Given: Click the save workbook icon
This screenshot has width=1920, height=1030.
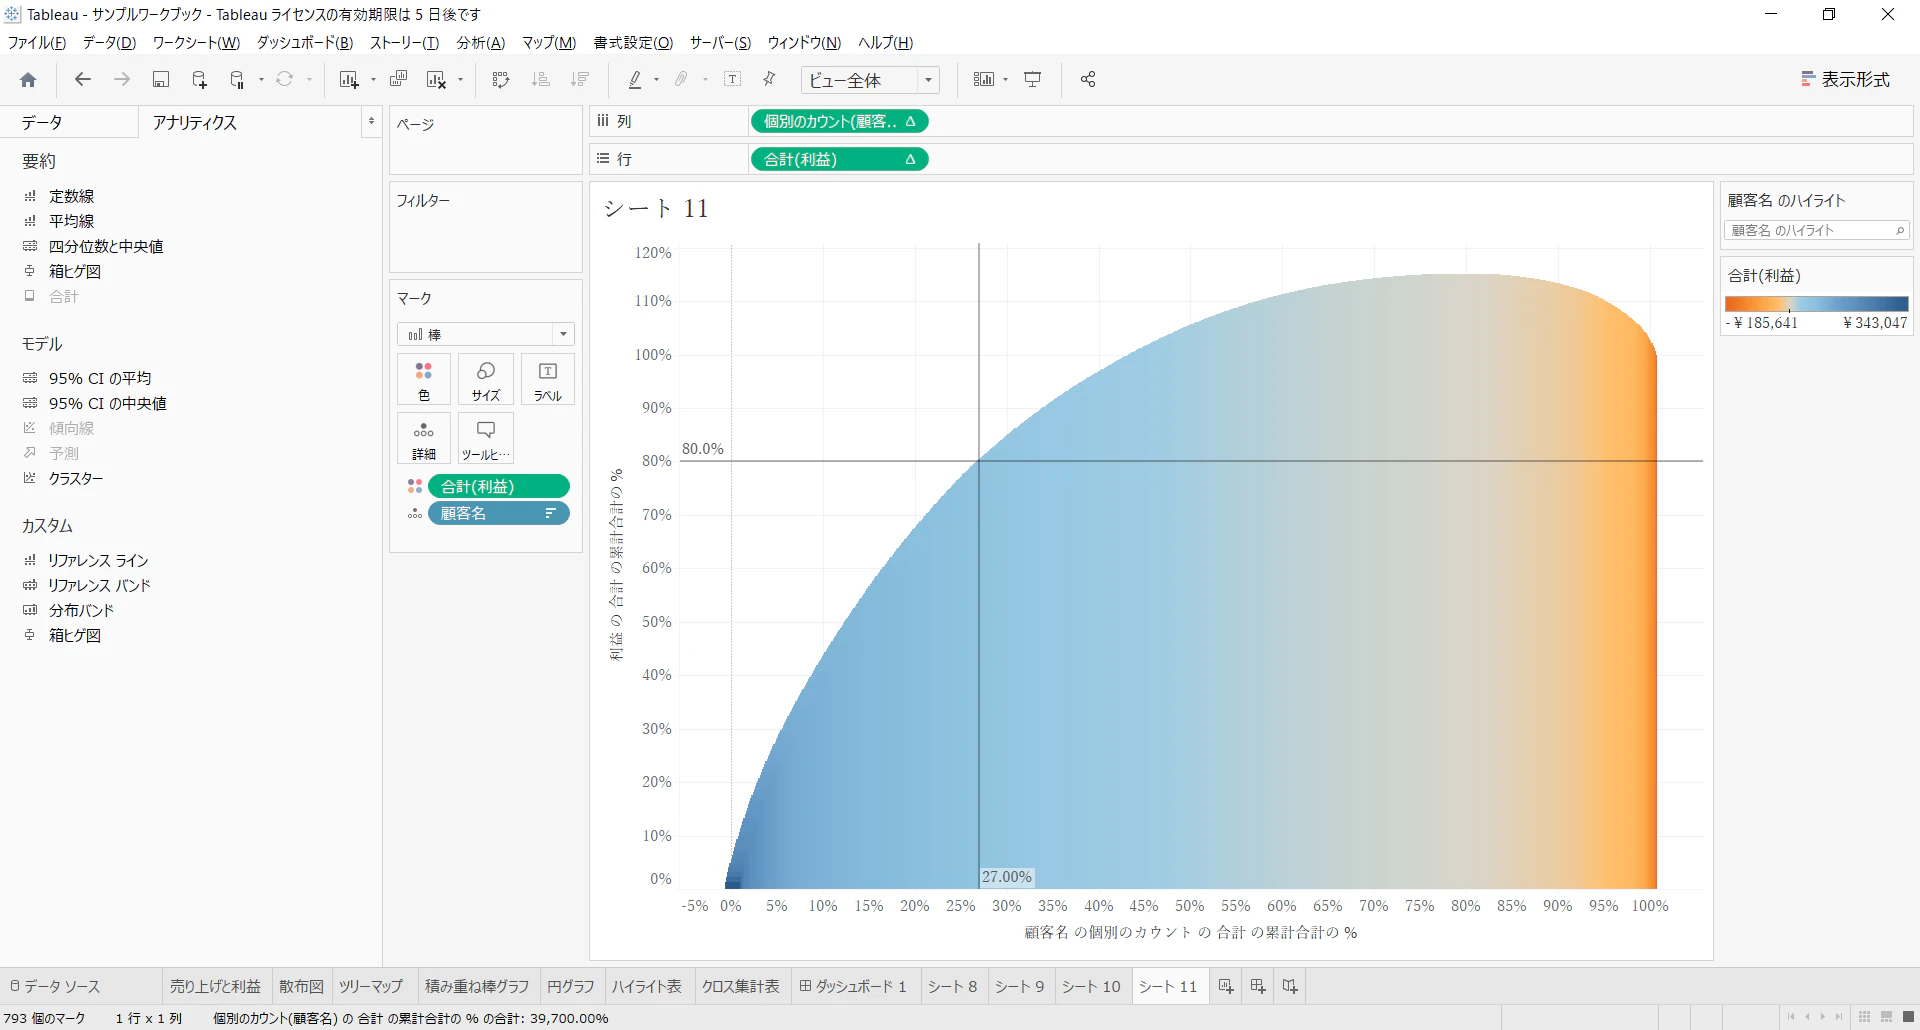Looking at the screenshot, I should (x=160, y=80).
